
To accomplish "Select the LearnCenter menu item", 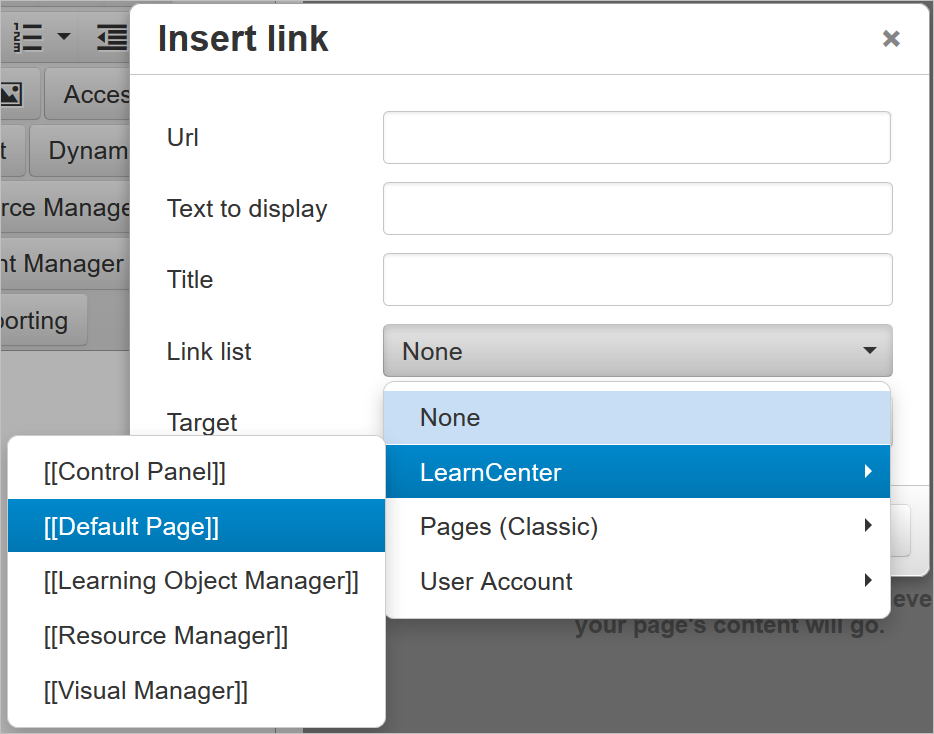I will pyautogui.click(x=637, y=472).
